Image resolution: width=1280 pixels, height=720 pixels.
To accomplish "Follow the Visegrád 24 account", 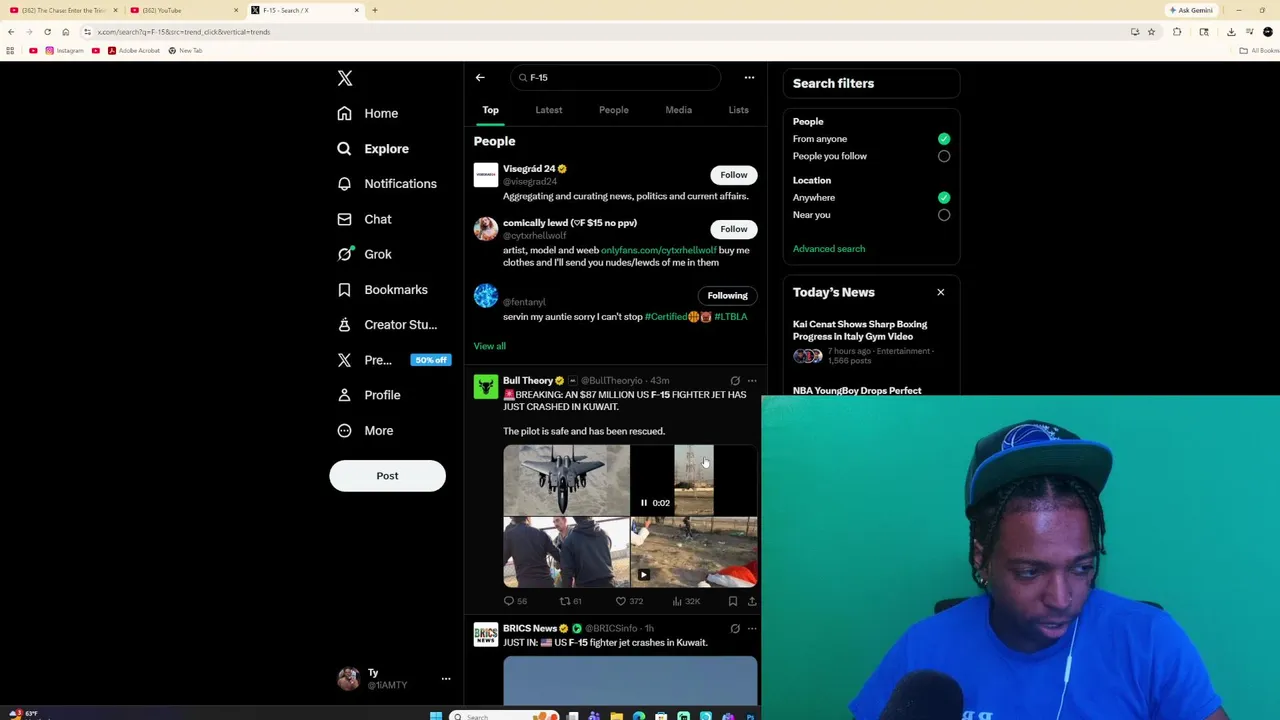I will coord(733,175).
